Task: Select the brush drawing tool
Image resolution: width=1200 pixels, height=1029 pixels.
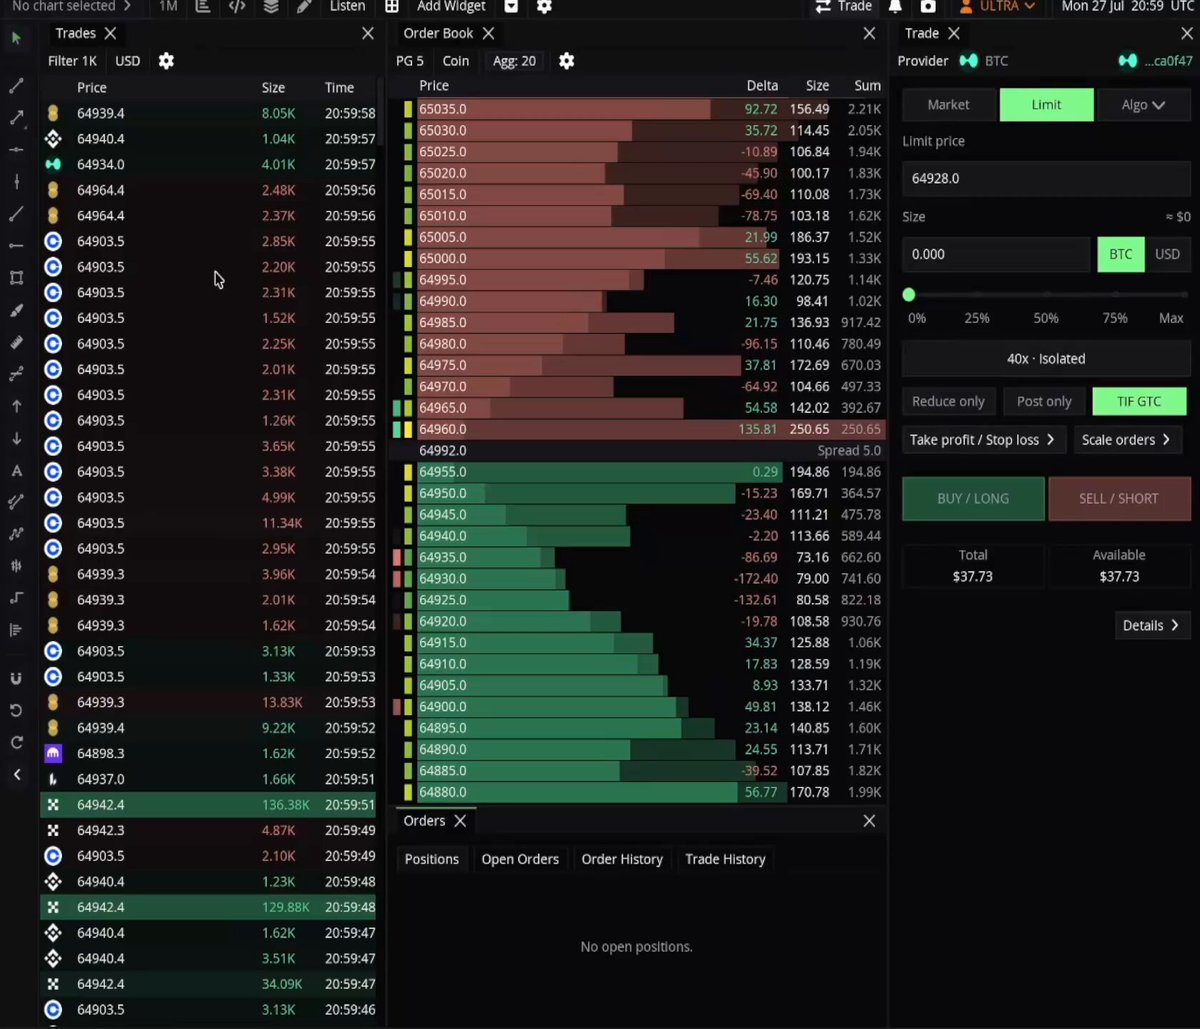Action: pyautogui.click(x=16, y=310)
